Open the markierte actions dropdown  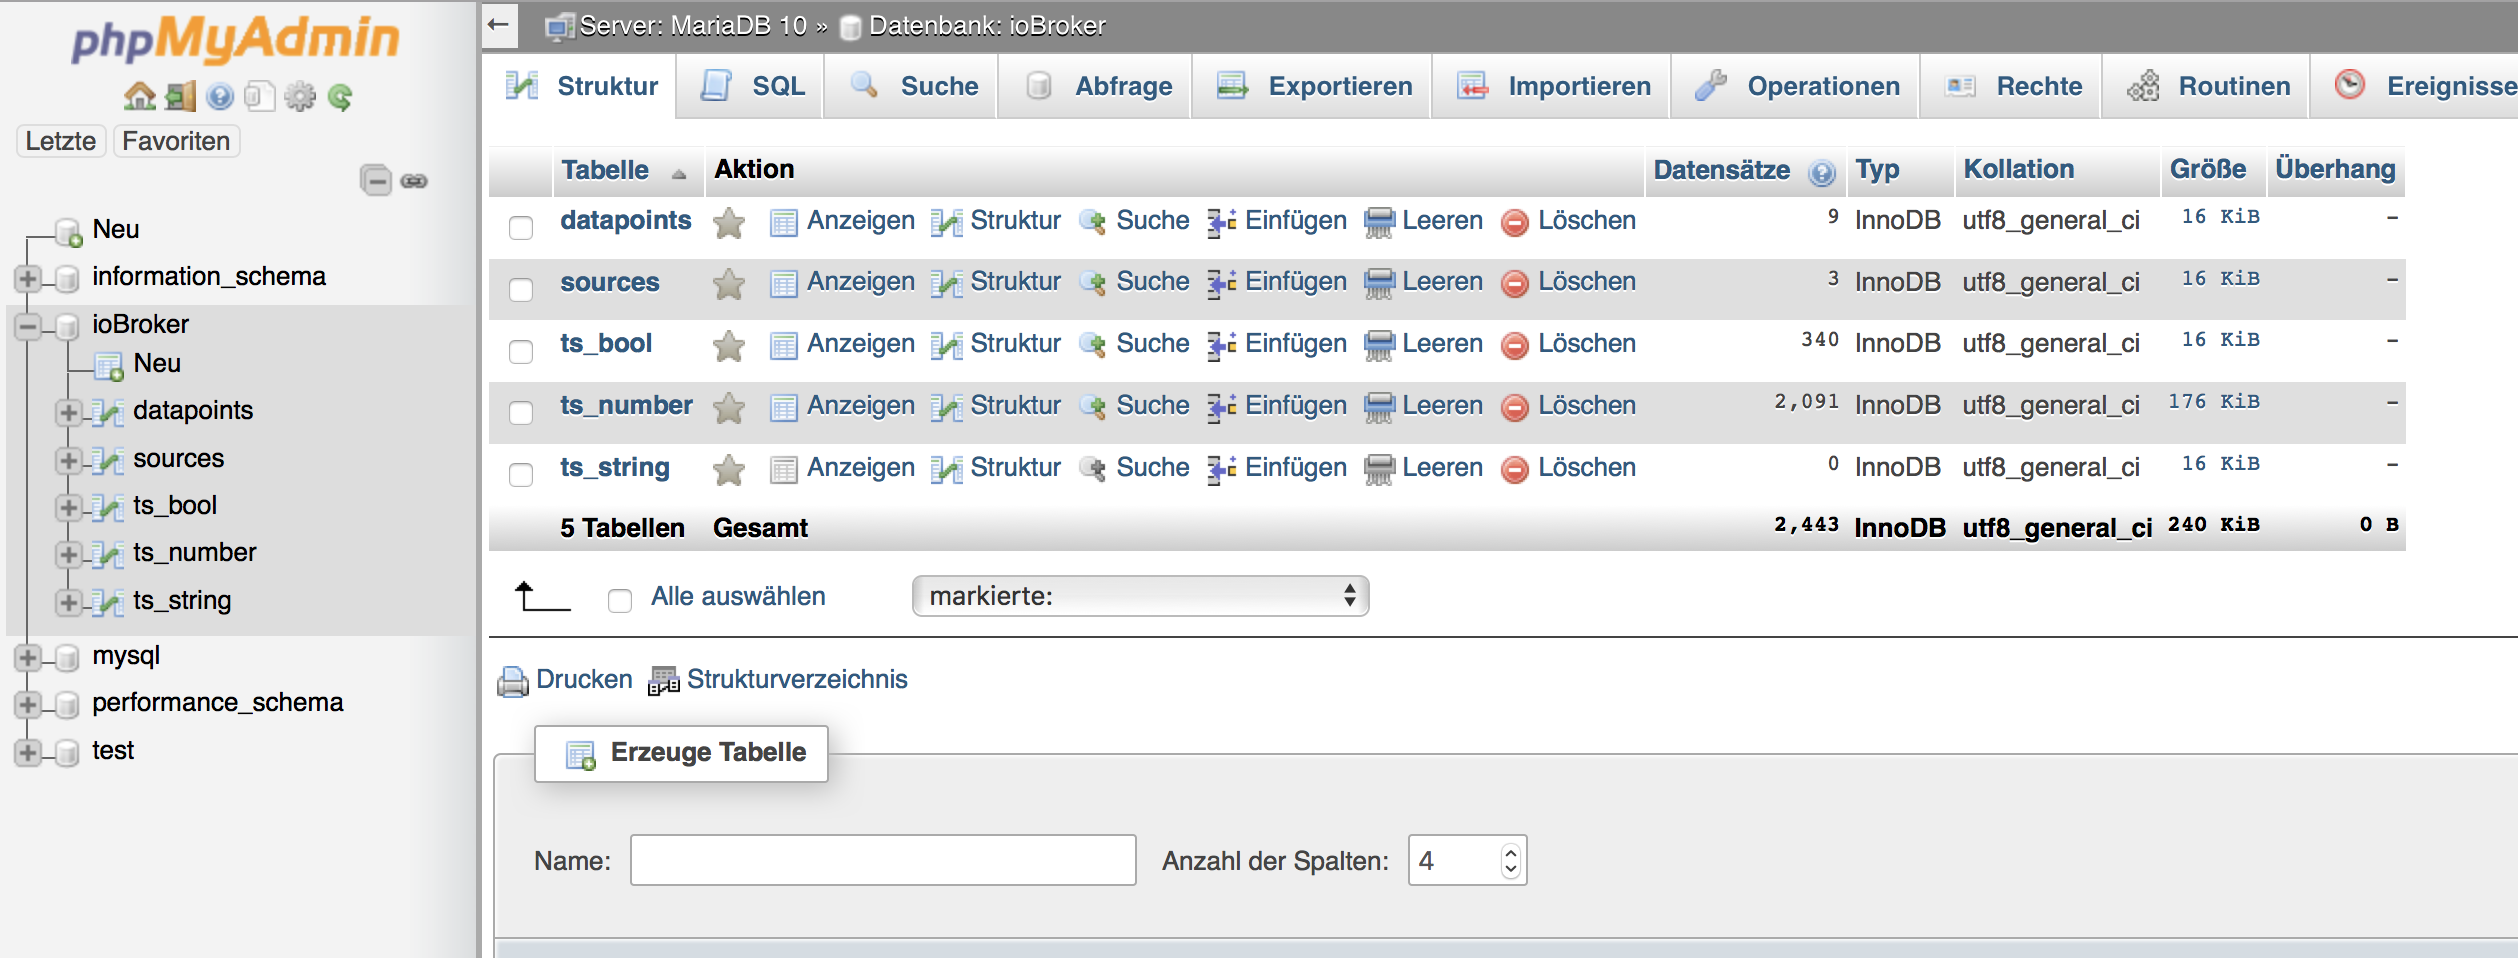(x=1140, y=596)
